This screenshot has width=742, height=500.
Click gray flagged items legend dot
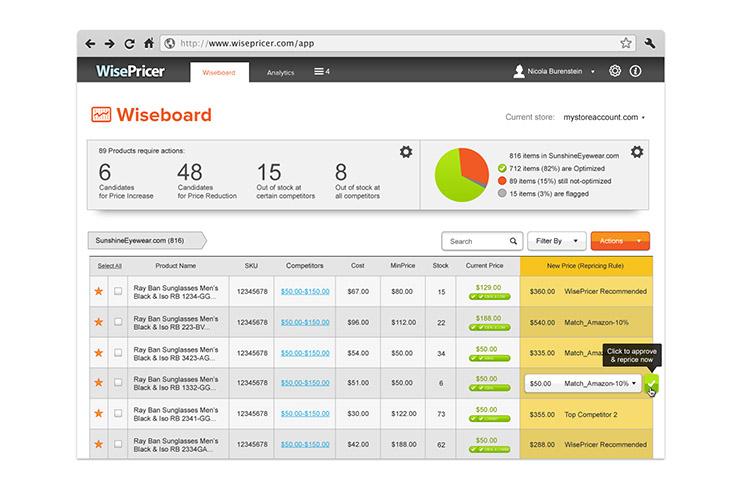point(502,193)
